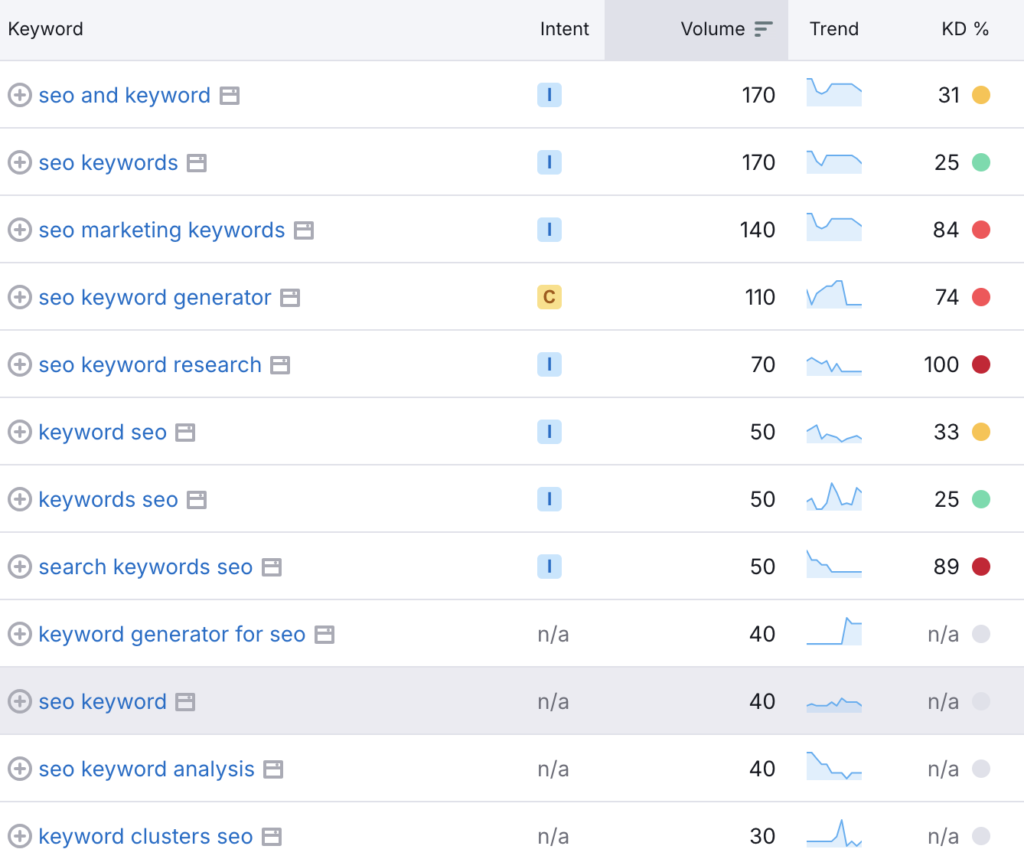The height and width of the screenshot is (859, 1024).
Task: Click SERP icon beside 'seo keyword analysis'
Action: [273, 770]
